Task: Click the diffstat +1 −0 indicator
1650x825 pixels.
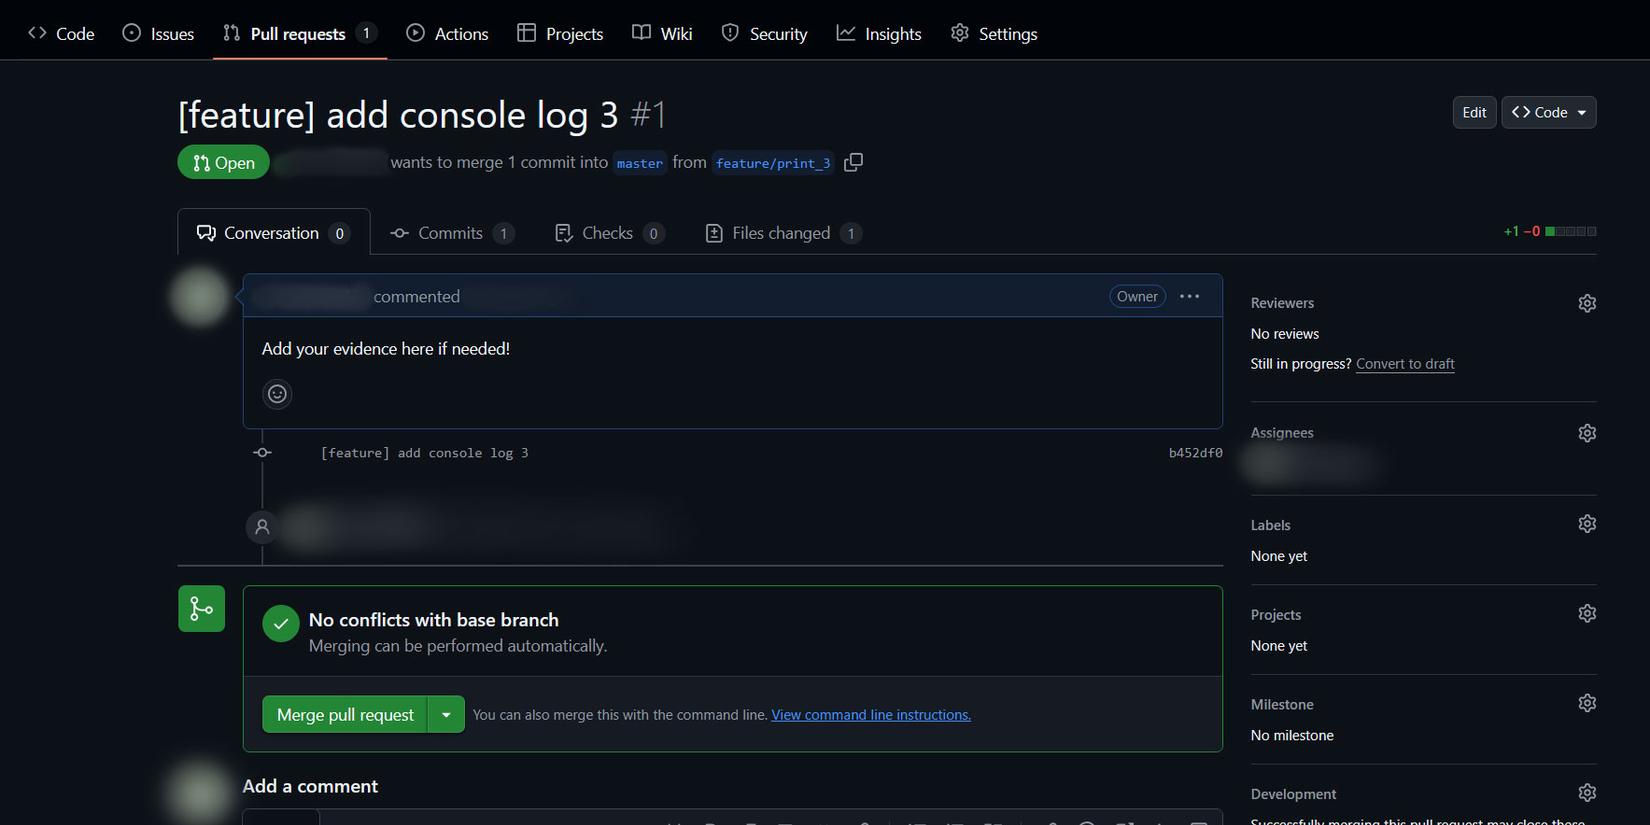Action: [1549, 231]
